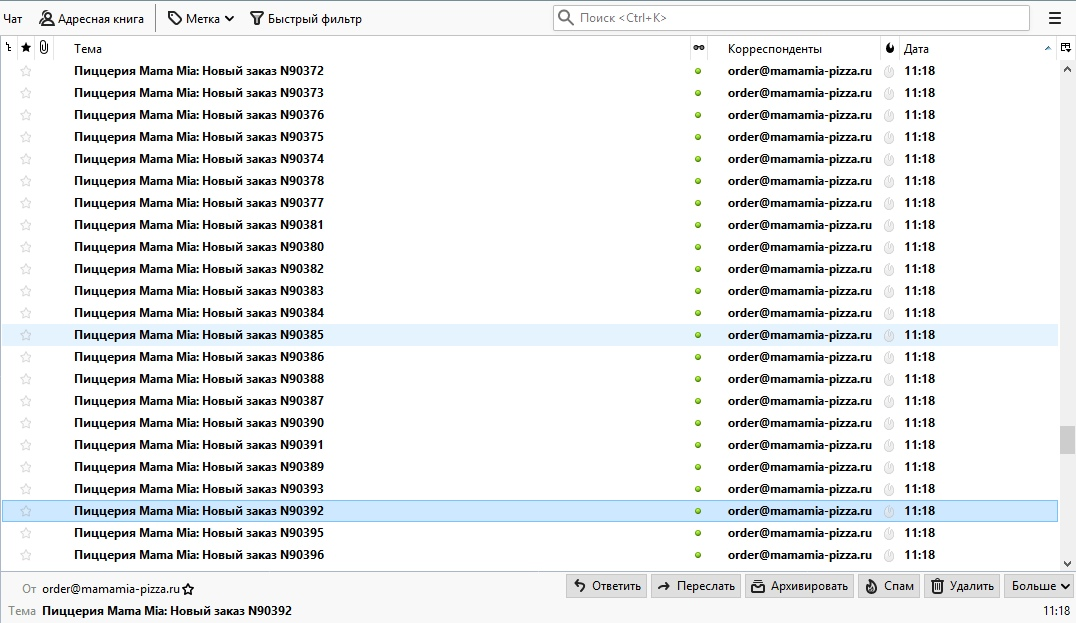
Task: Click the message list scroll down arrow
Action: pos(1067,563)
